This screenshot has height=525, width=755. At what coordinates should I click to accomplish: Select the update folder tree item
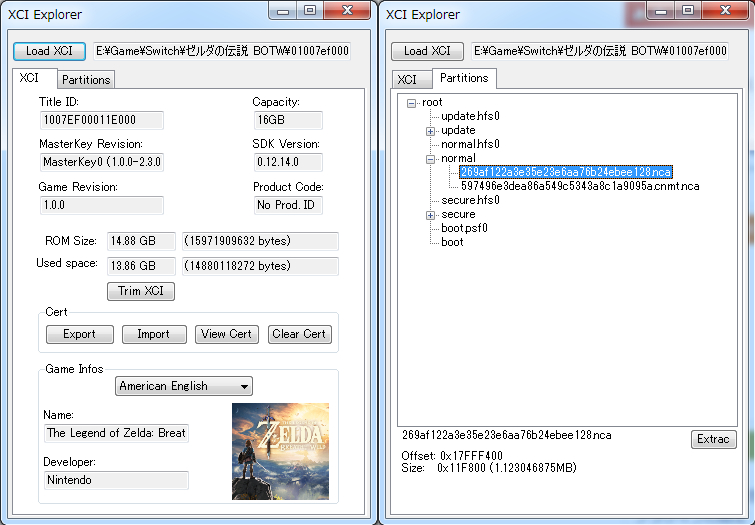coord(458,130)
